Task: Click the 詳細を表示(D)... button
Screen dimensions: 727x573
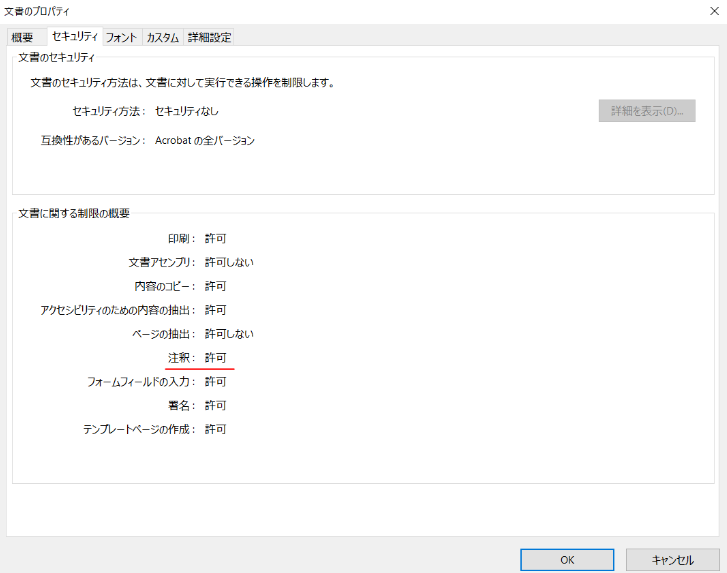Action: [x=647, y=111]
